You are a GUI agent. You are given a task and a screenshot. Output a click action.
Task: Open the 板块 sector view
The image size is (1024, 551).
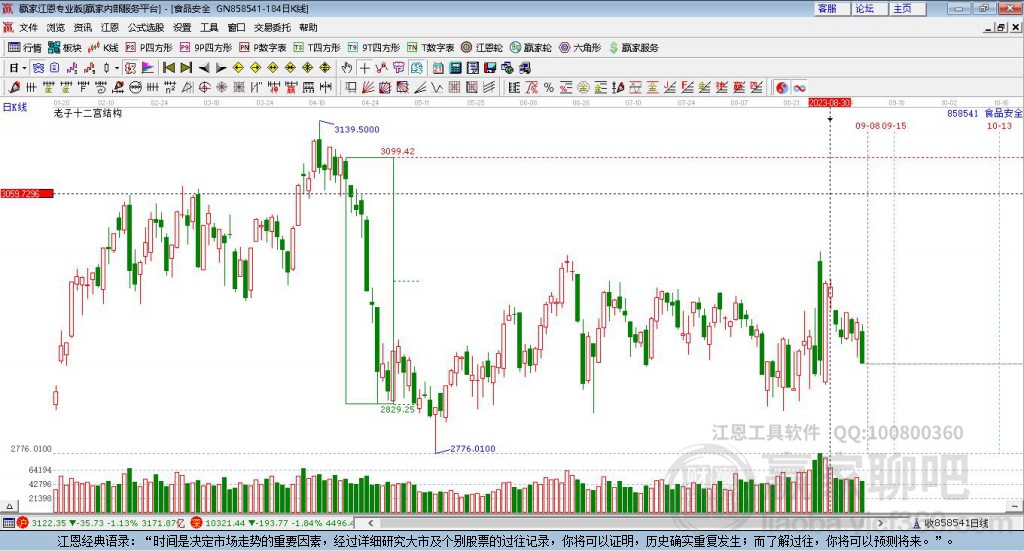click(x=64, y=48)
